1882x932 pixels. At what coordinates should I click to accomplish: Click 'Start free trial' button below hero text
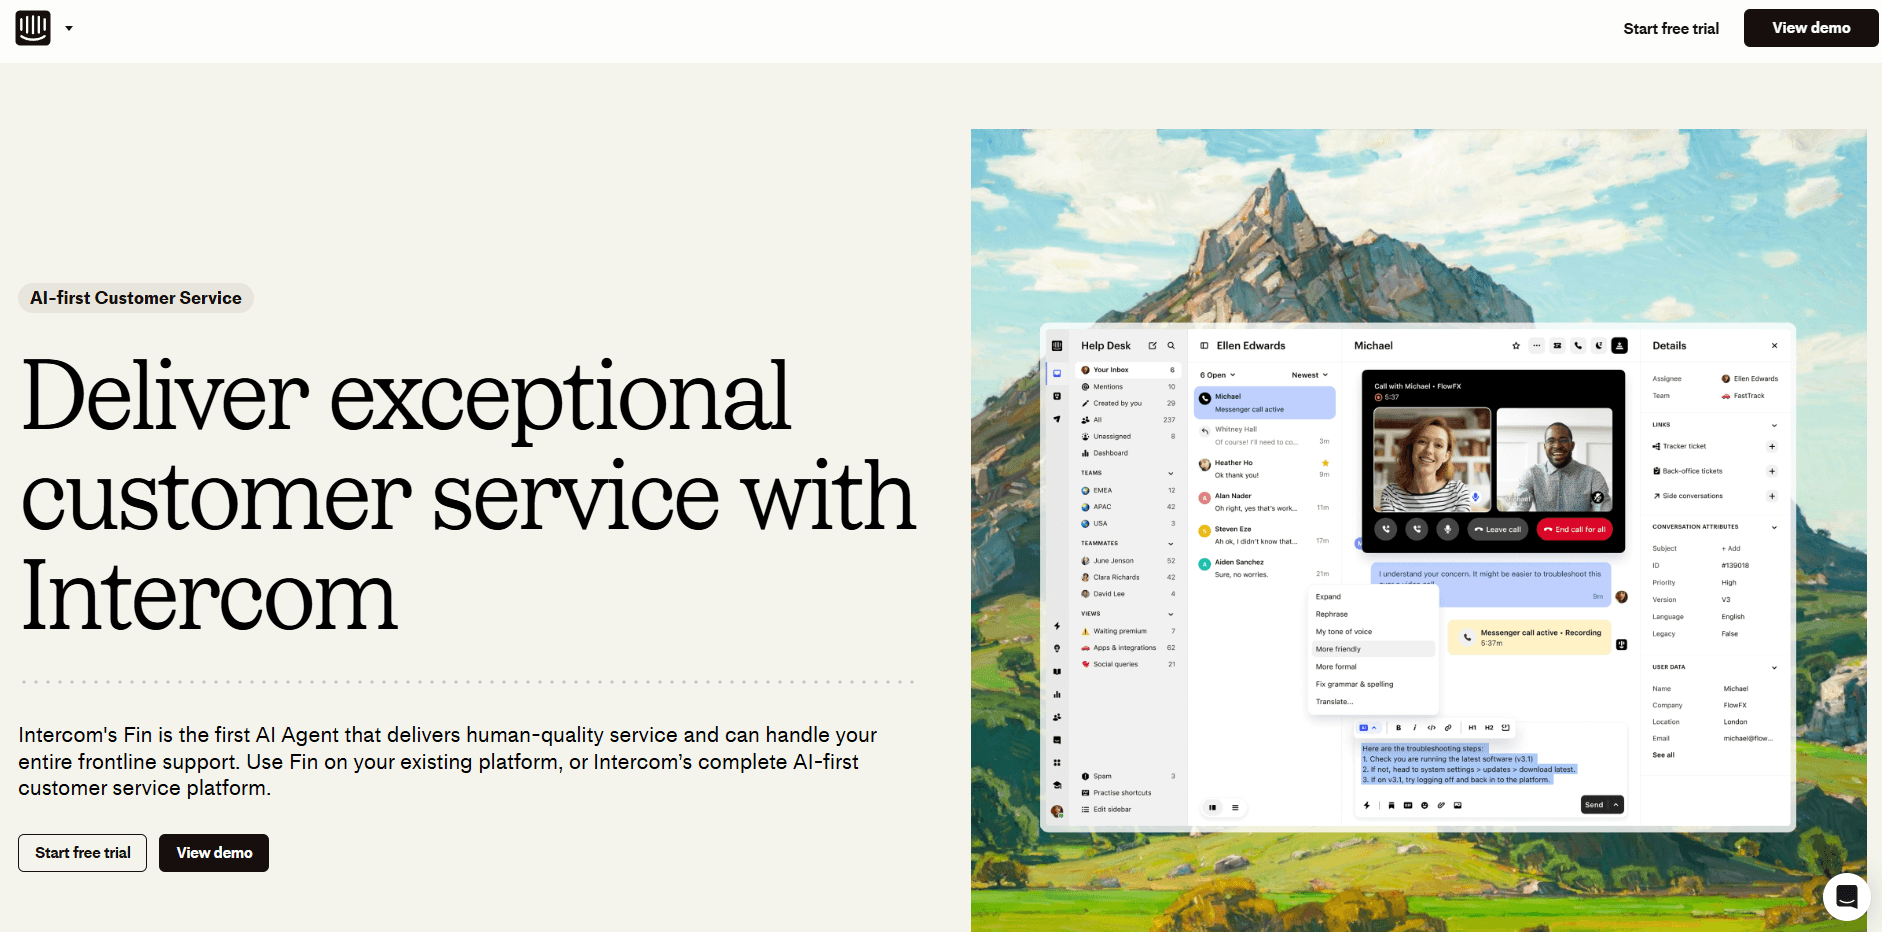tap(83, 853)
